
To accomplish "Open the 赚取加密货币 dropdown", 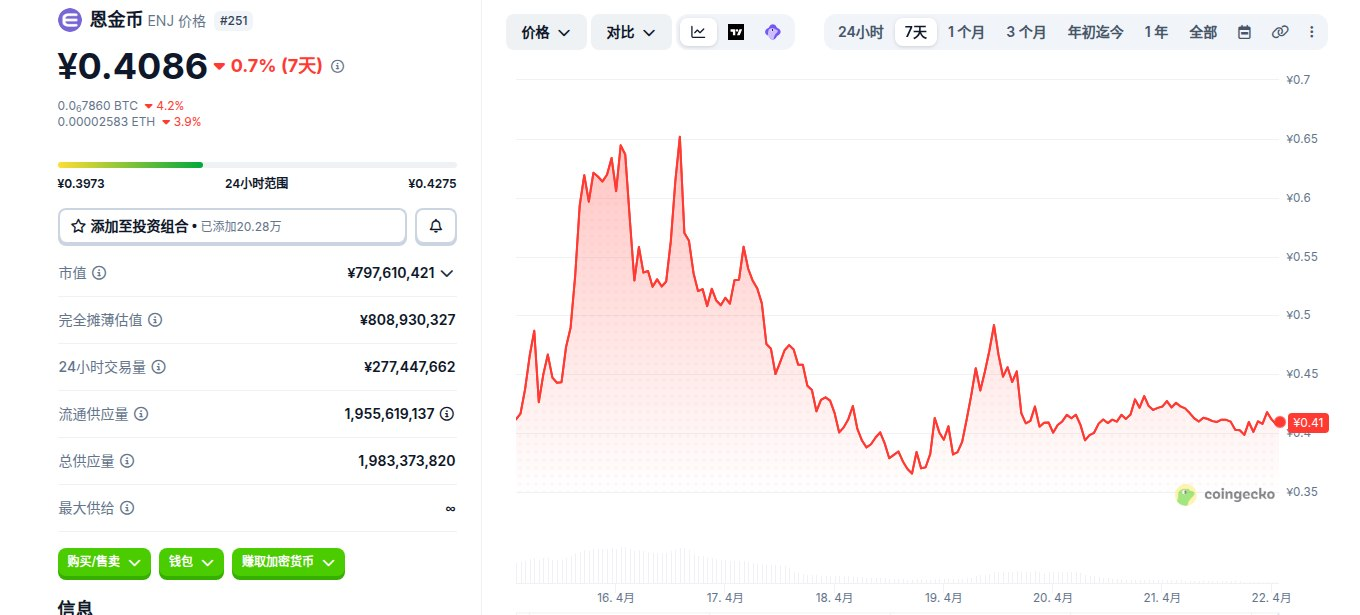I will point(288,563).
